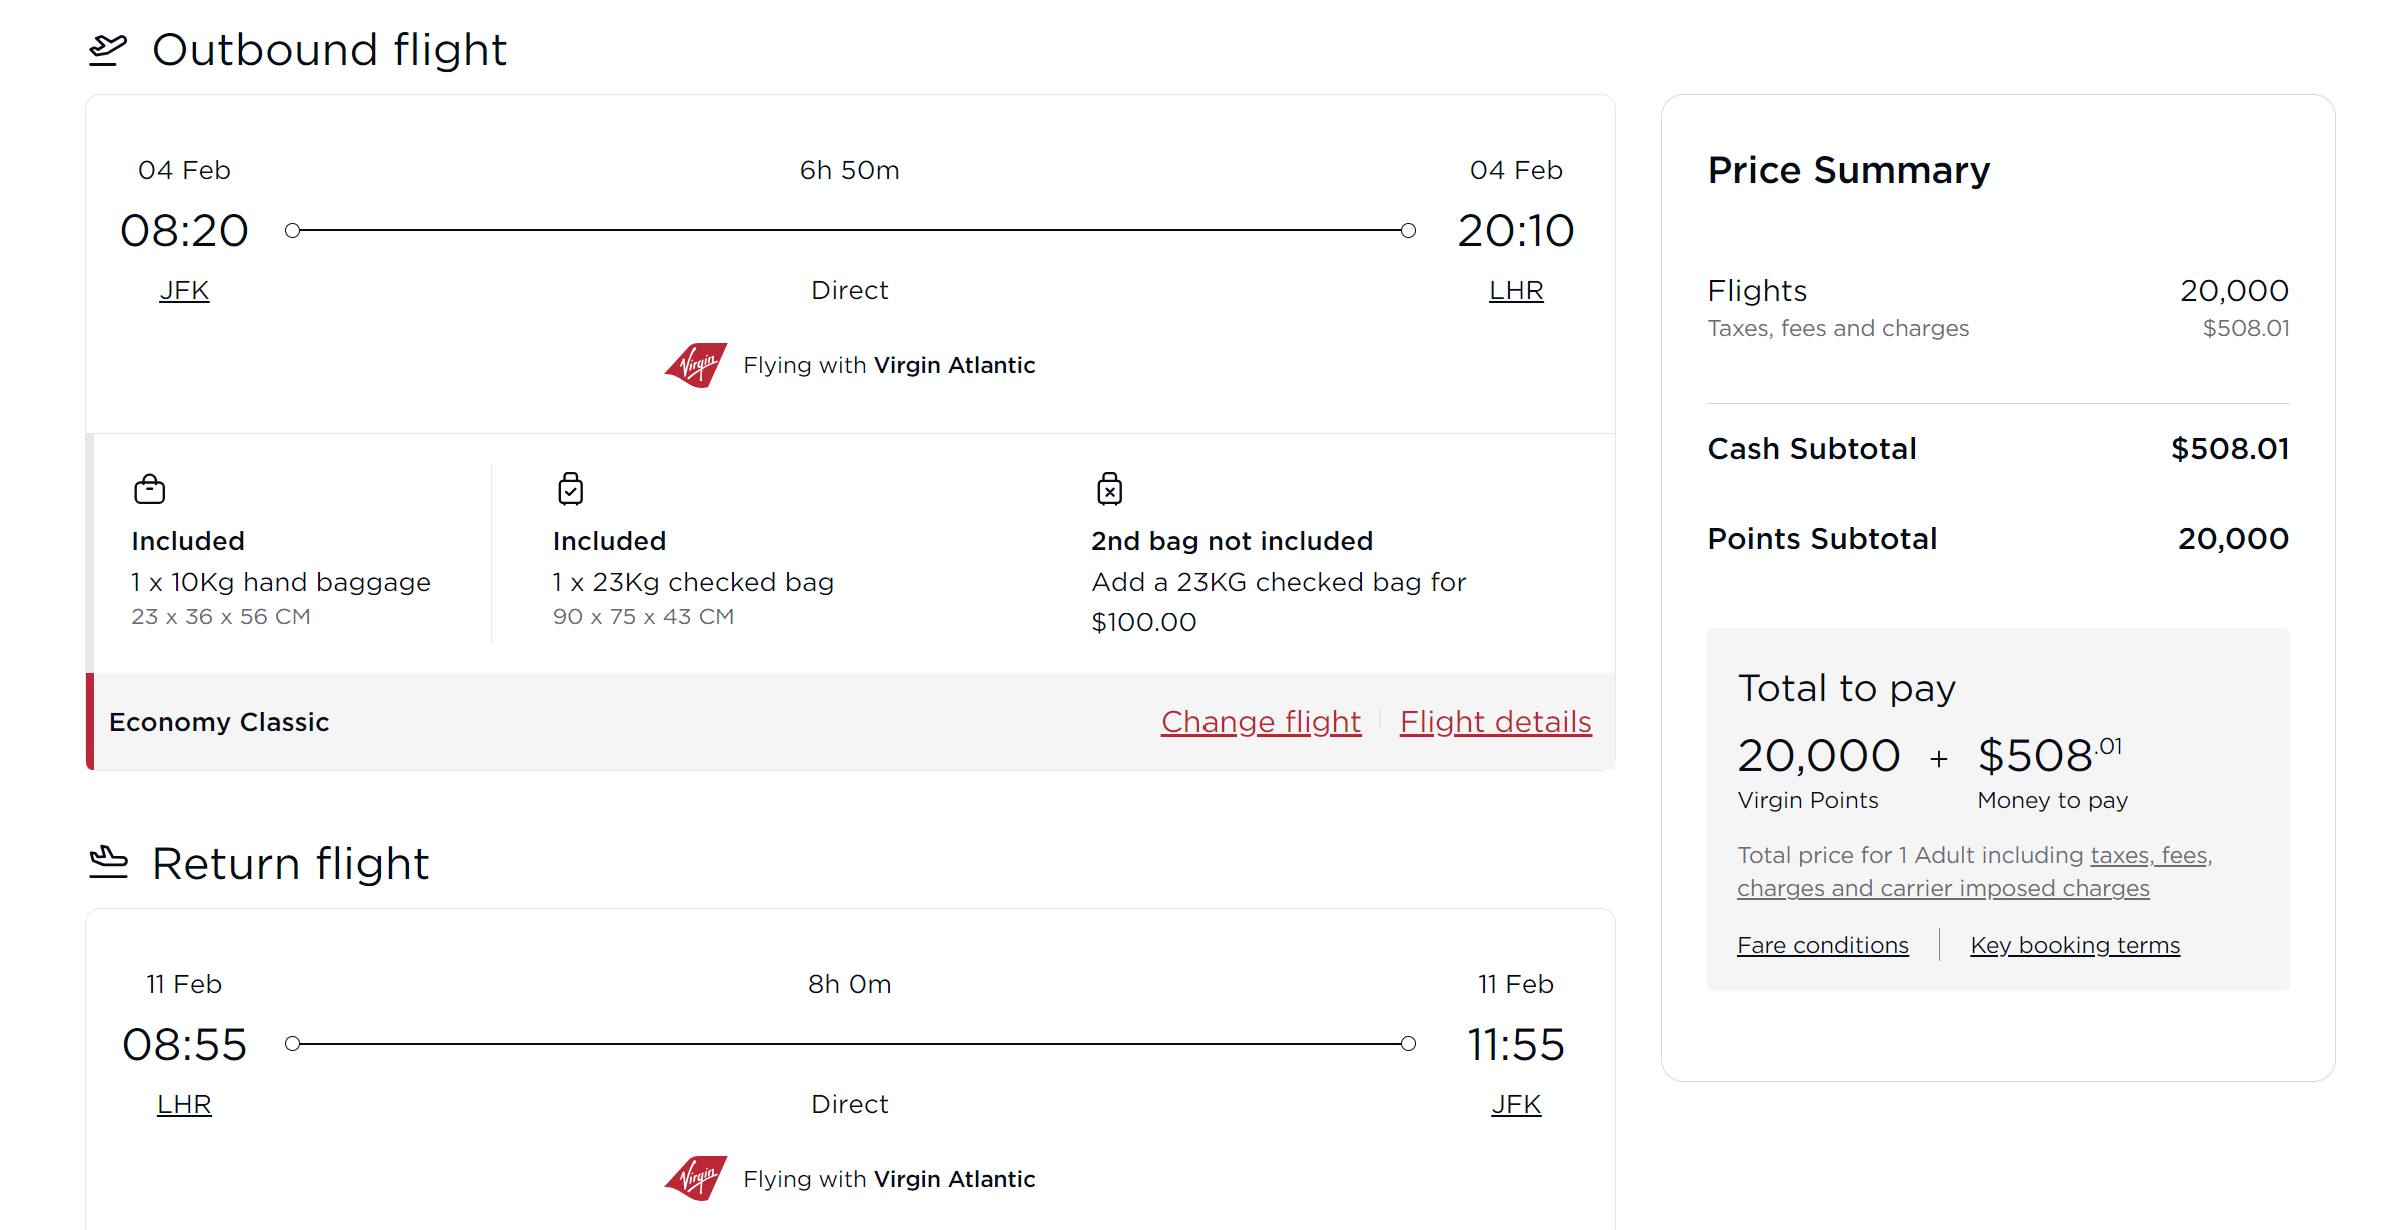
Task: Click the outbound flight takeoff plane icon
Action: pyautogui.click(x=108, y=50)
